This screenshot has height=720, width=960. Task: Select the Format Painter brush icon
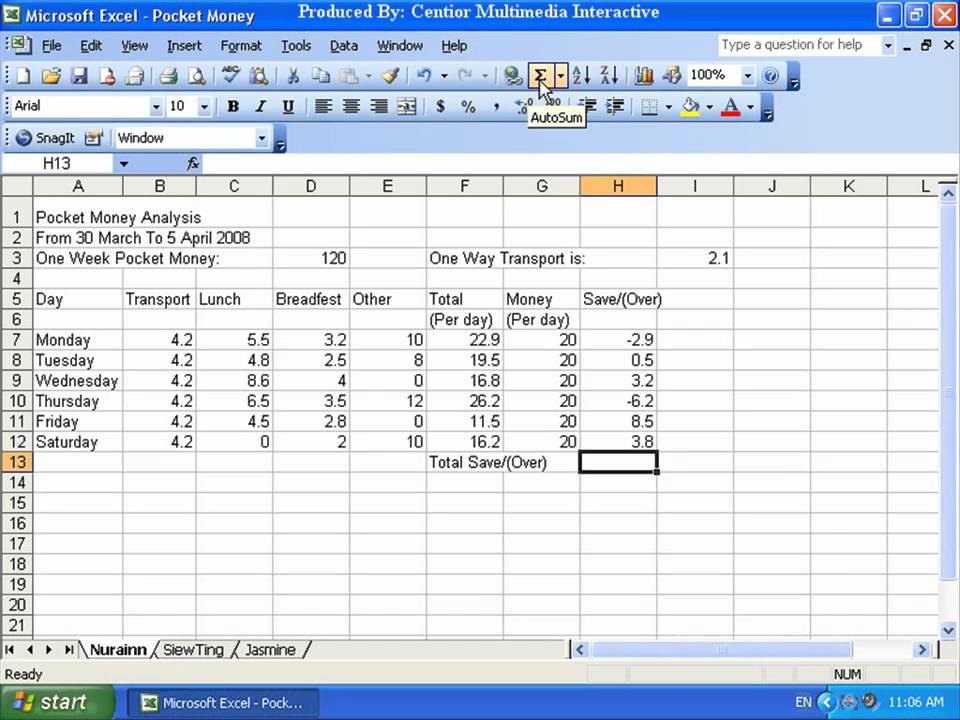(x=391, y=76)
